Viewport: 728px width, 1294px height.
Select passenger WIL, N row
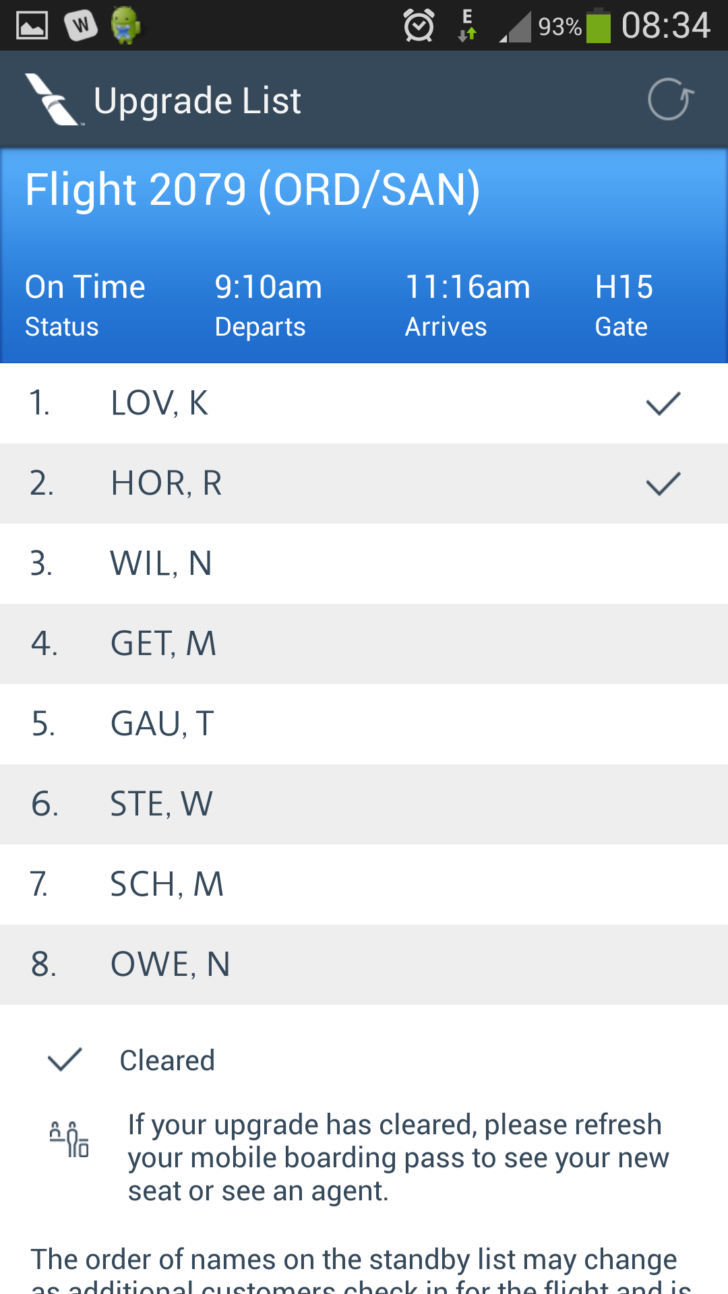(x=364, y=564)
